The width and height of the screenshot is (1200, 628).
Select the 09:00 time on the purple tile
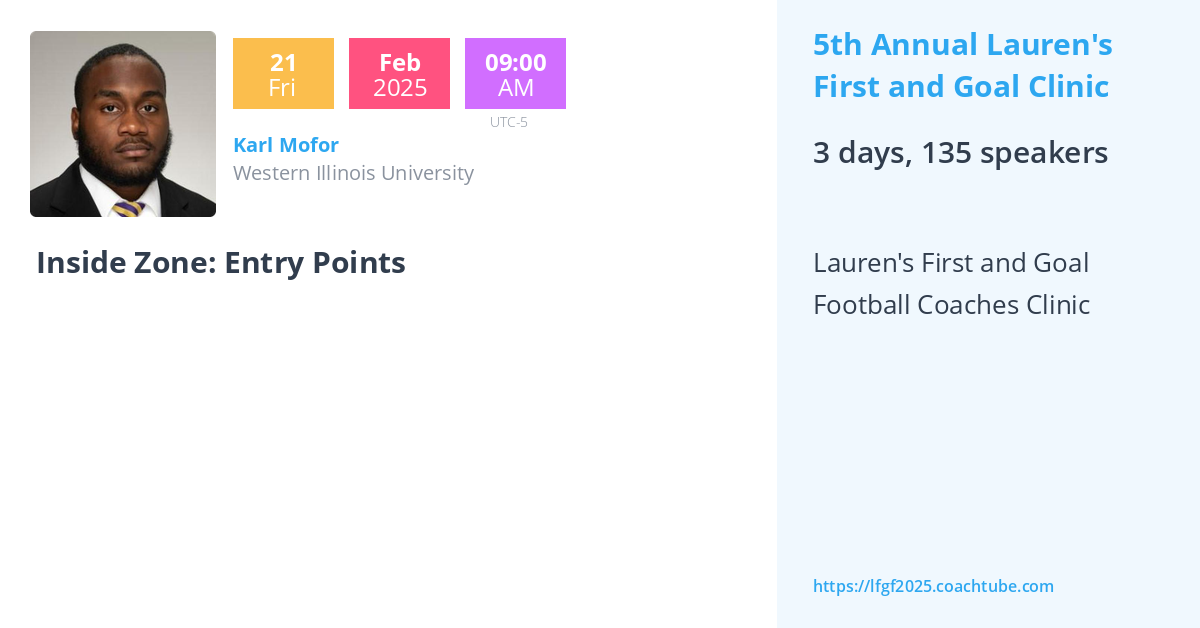515,62
